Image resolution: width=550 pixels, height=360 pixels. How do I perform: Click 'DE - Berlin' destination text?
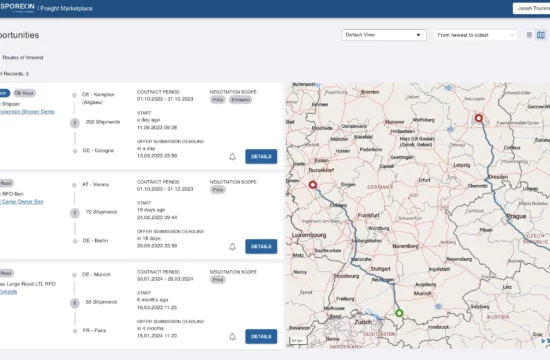pos(95,241)
